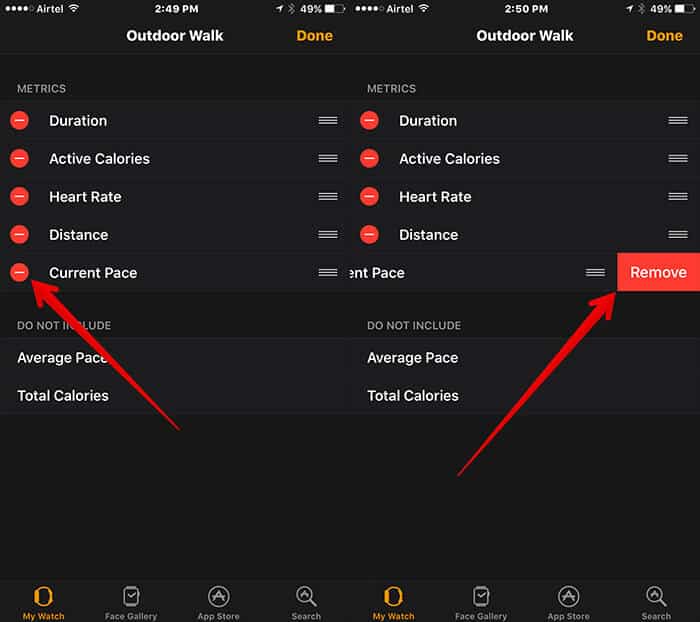Tap the red minus beside Duration, left screen
Screen dimensions: 700x622
(x=20, y=121)
